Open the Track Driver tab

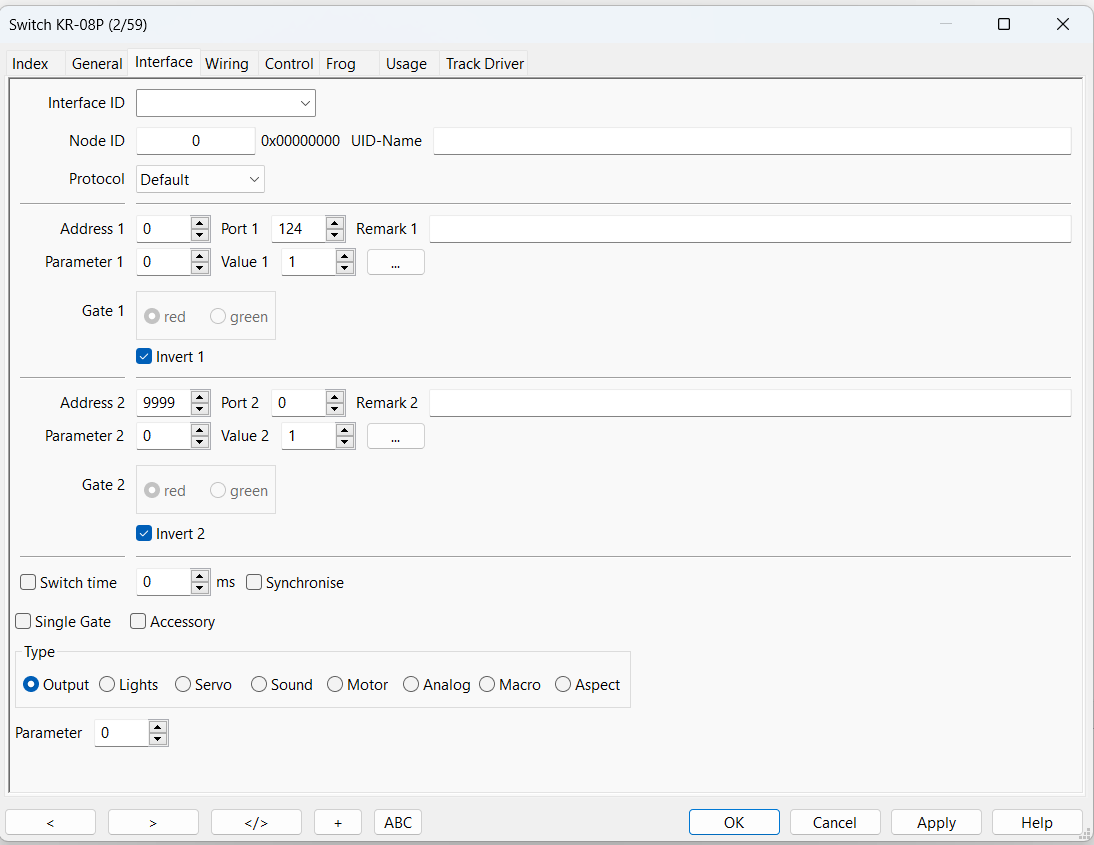coord(484,64)
